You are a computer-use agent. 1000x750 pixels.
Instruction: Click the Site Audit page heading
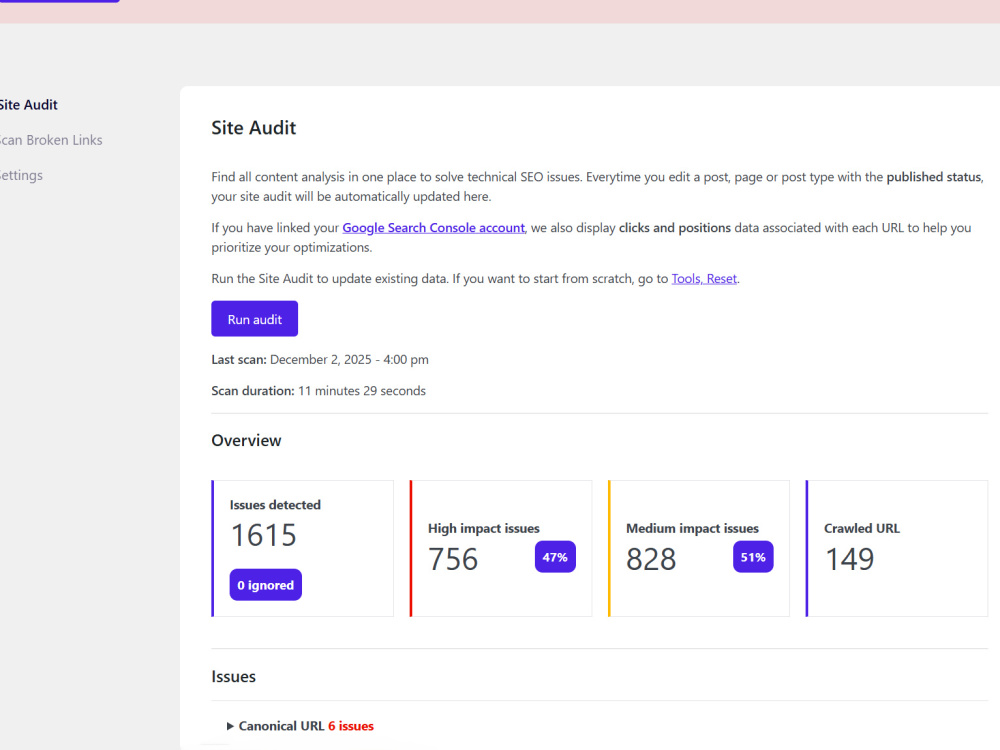[254, 128]
